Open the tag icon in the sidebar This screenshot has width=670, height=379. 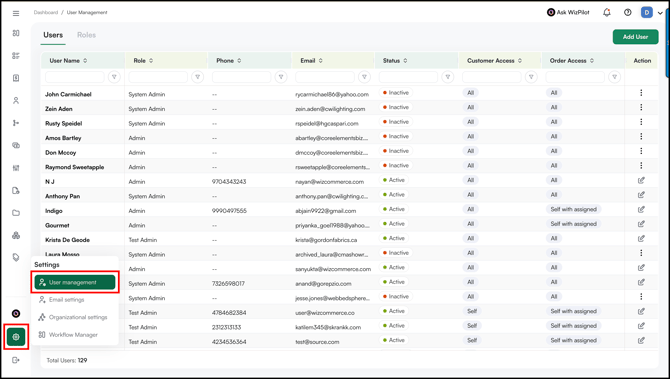tap(16, 257)
